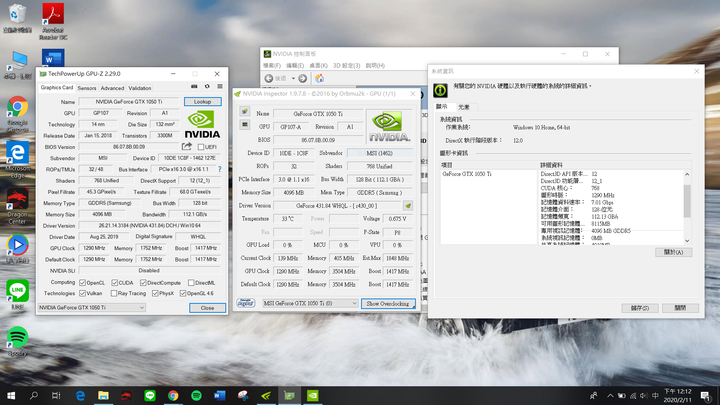The width and height of the screenshot is (720, 405).
Task: Click the BIOS export share icon in GPU-Z
Action: pyautogui.click(x=186, y=146)
